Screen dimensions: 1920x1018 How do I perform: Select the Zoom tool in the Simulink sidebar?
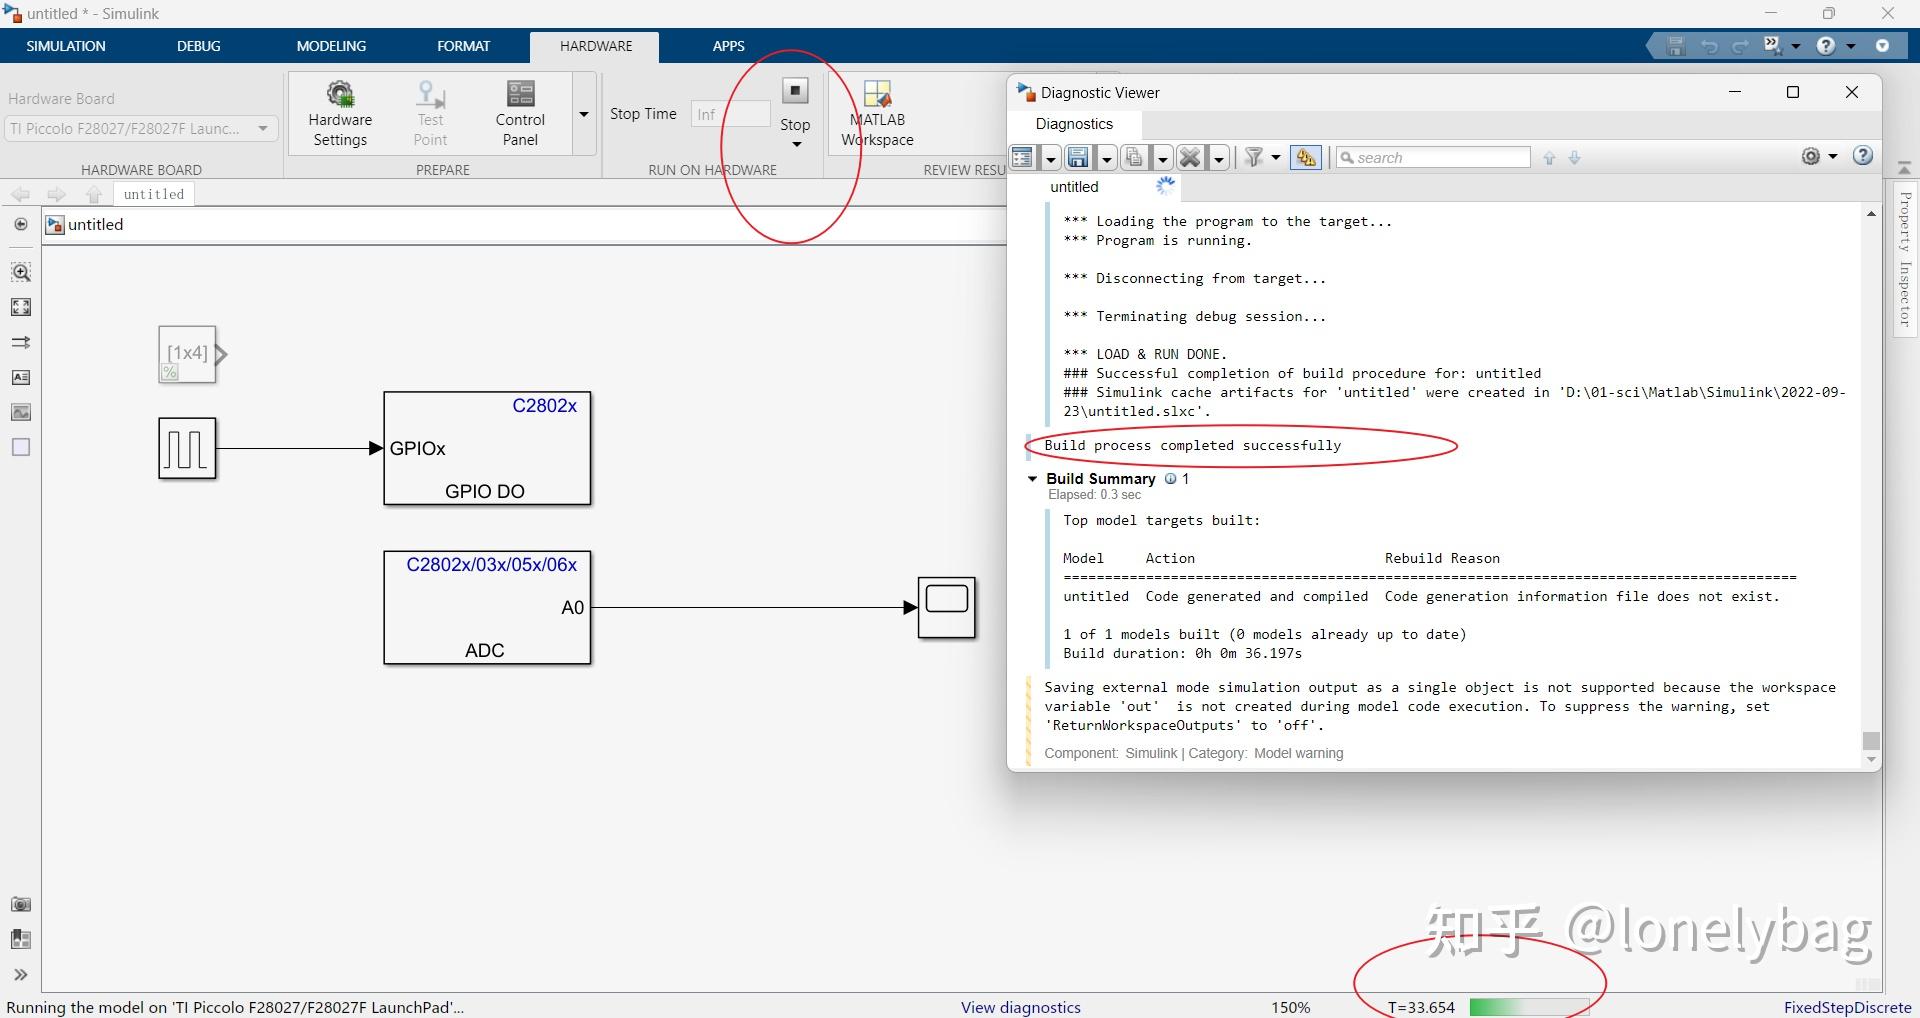coord(20,271)
